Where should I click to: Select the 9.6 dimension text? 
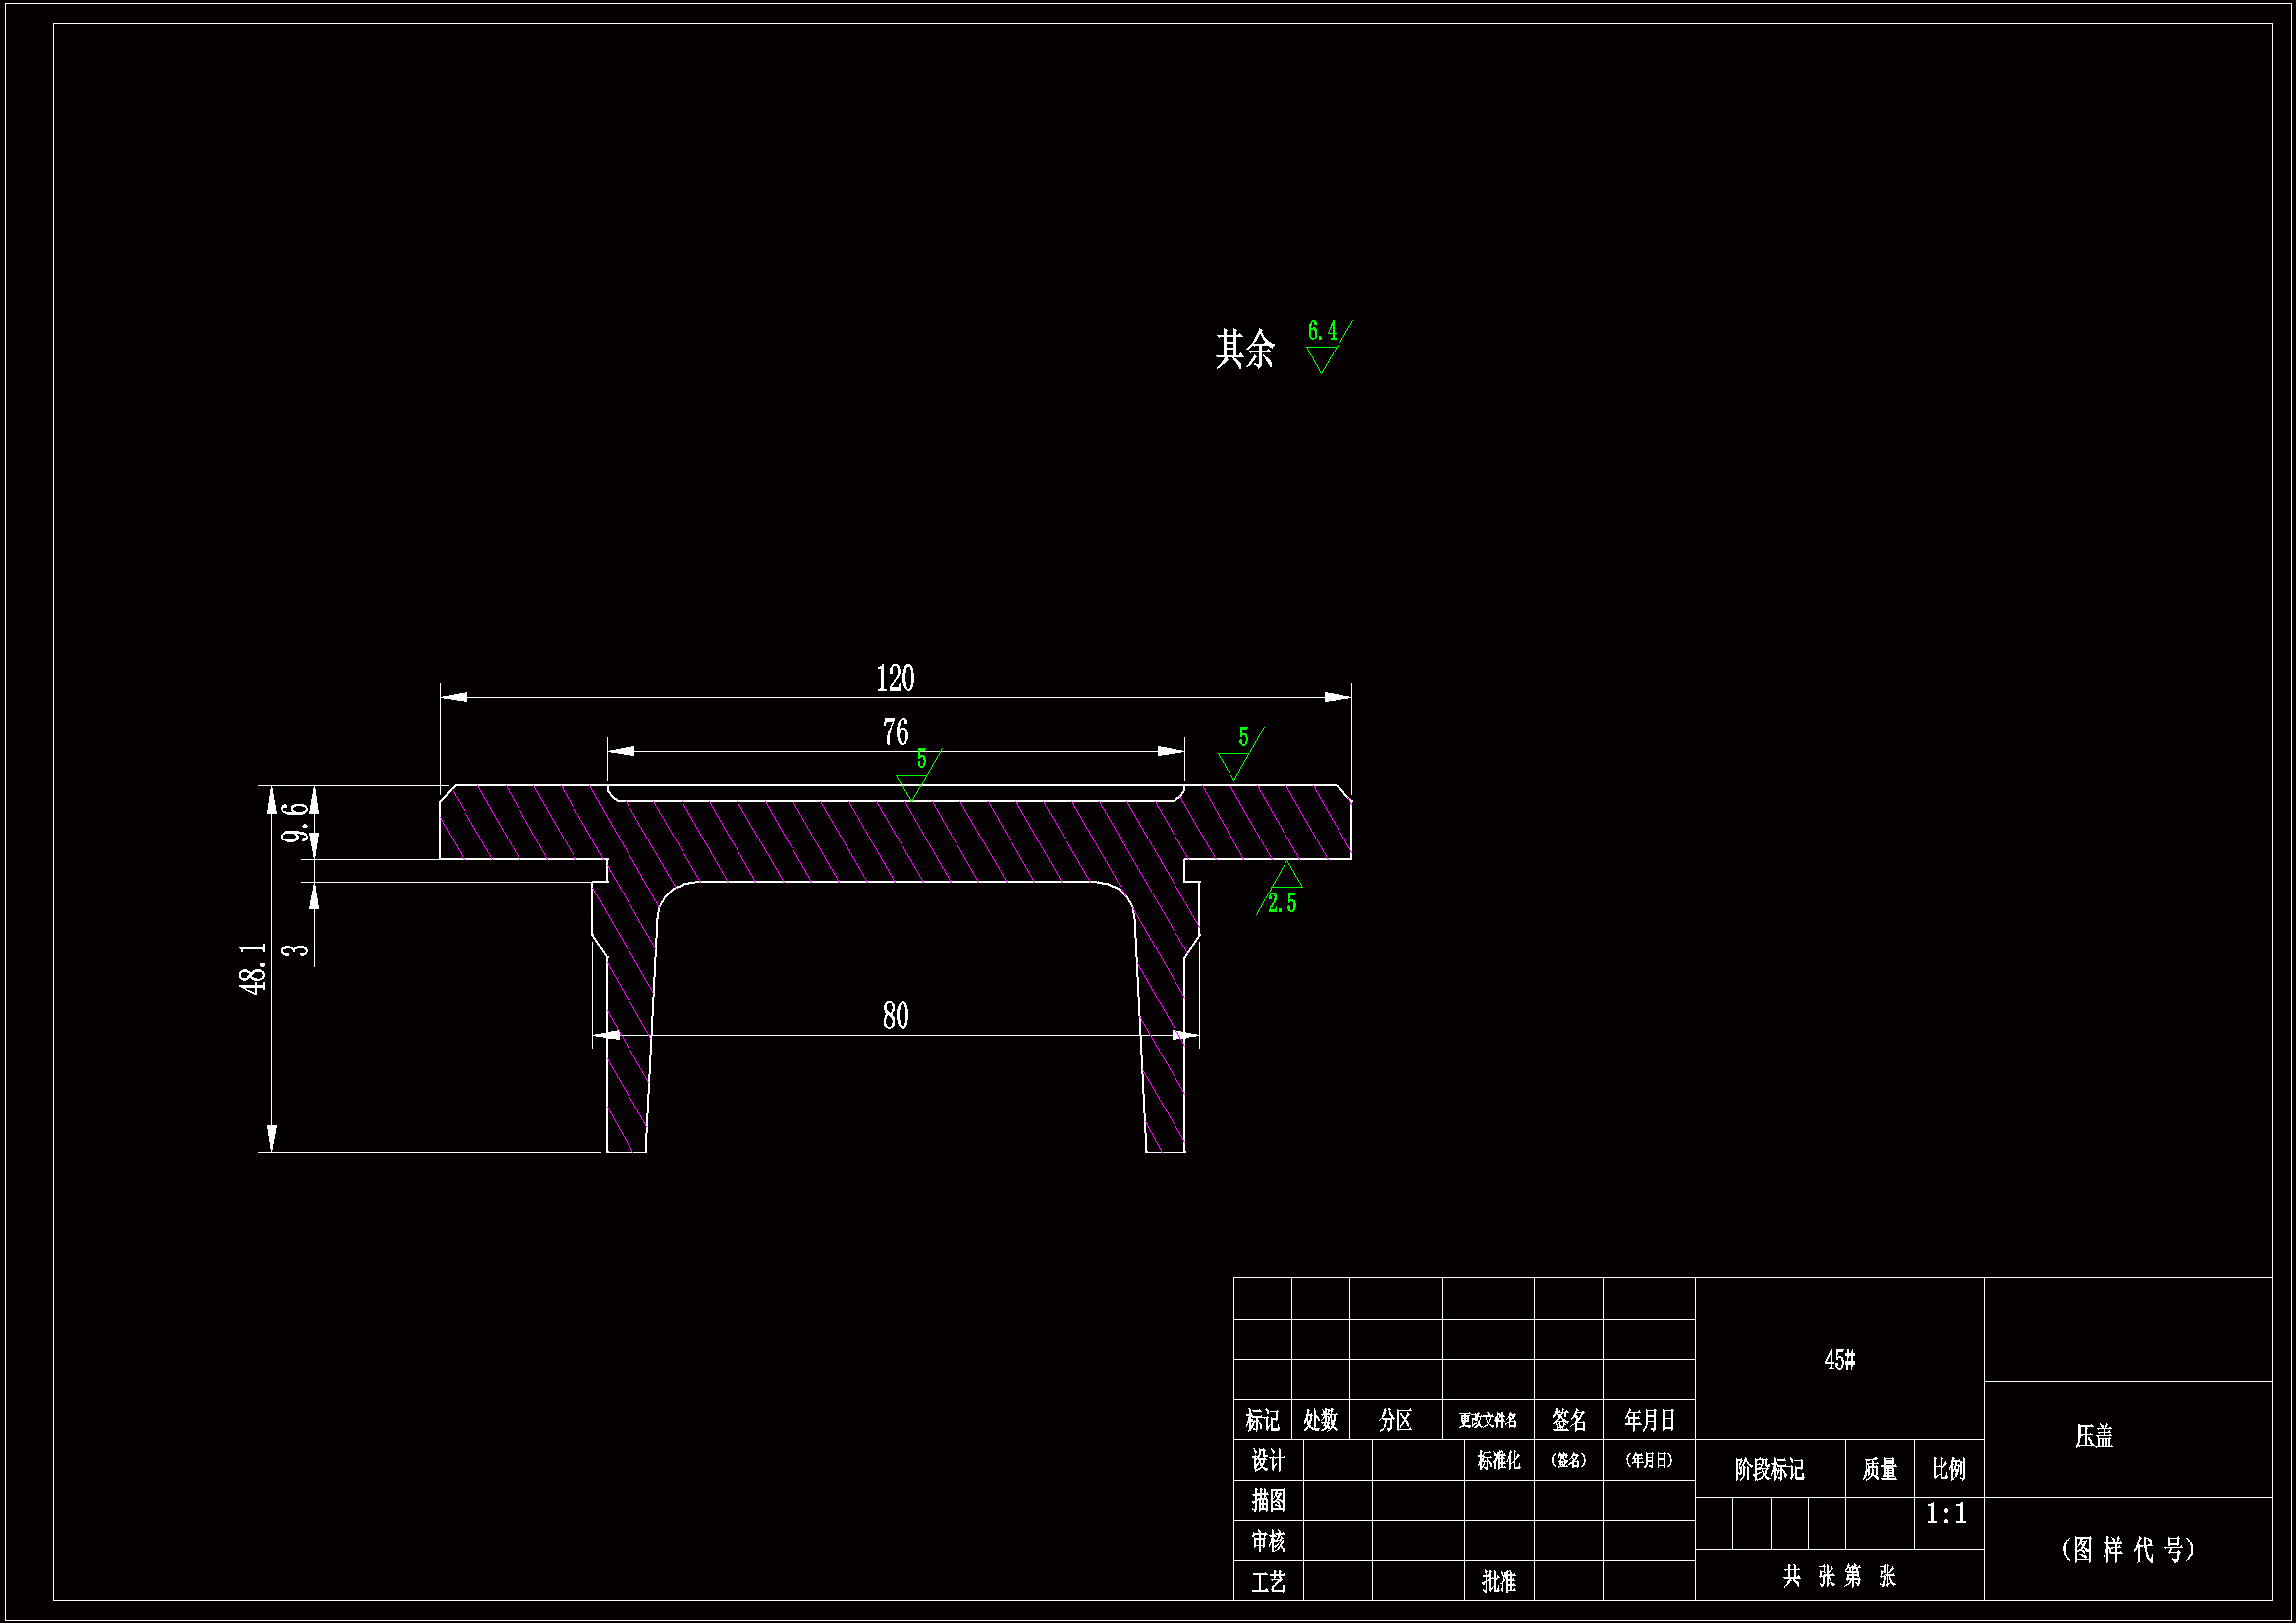click(295, 822)
